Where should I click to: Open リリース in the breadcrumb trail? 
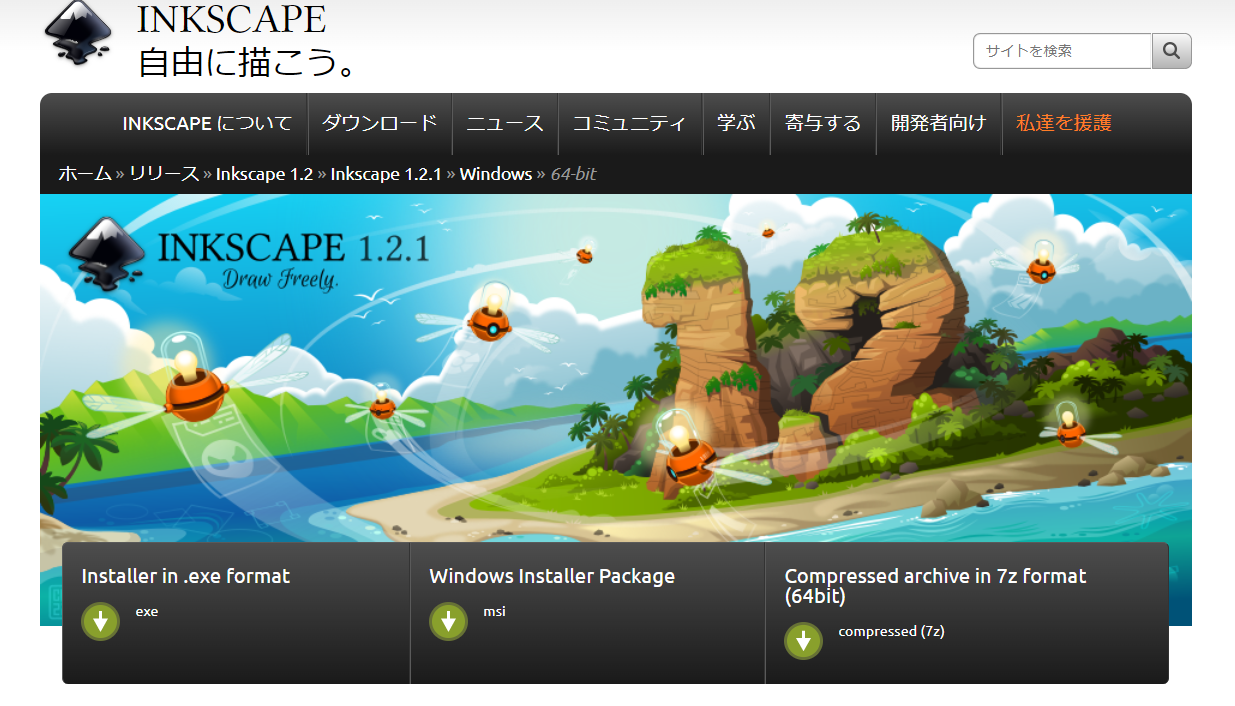click(x=164, y=174)
